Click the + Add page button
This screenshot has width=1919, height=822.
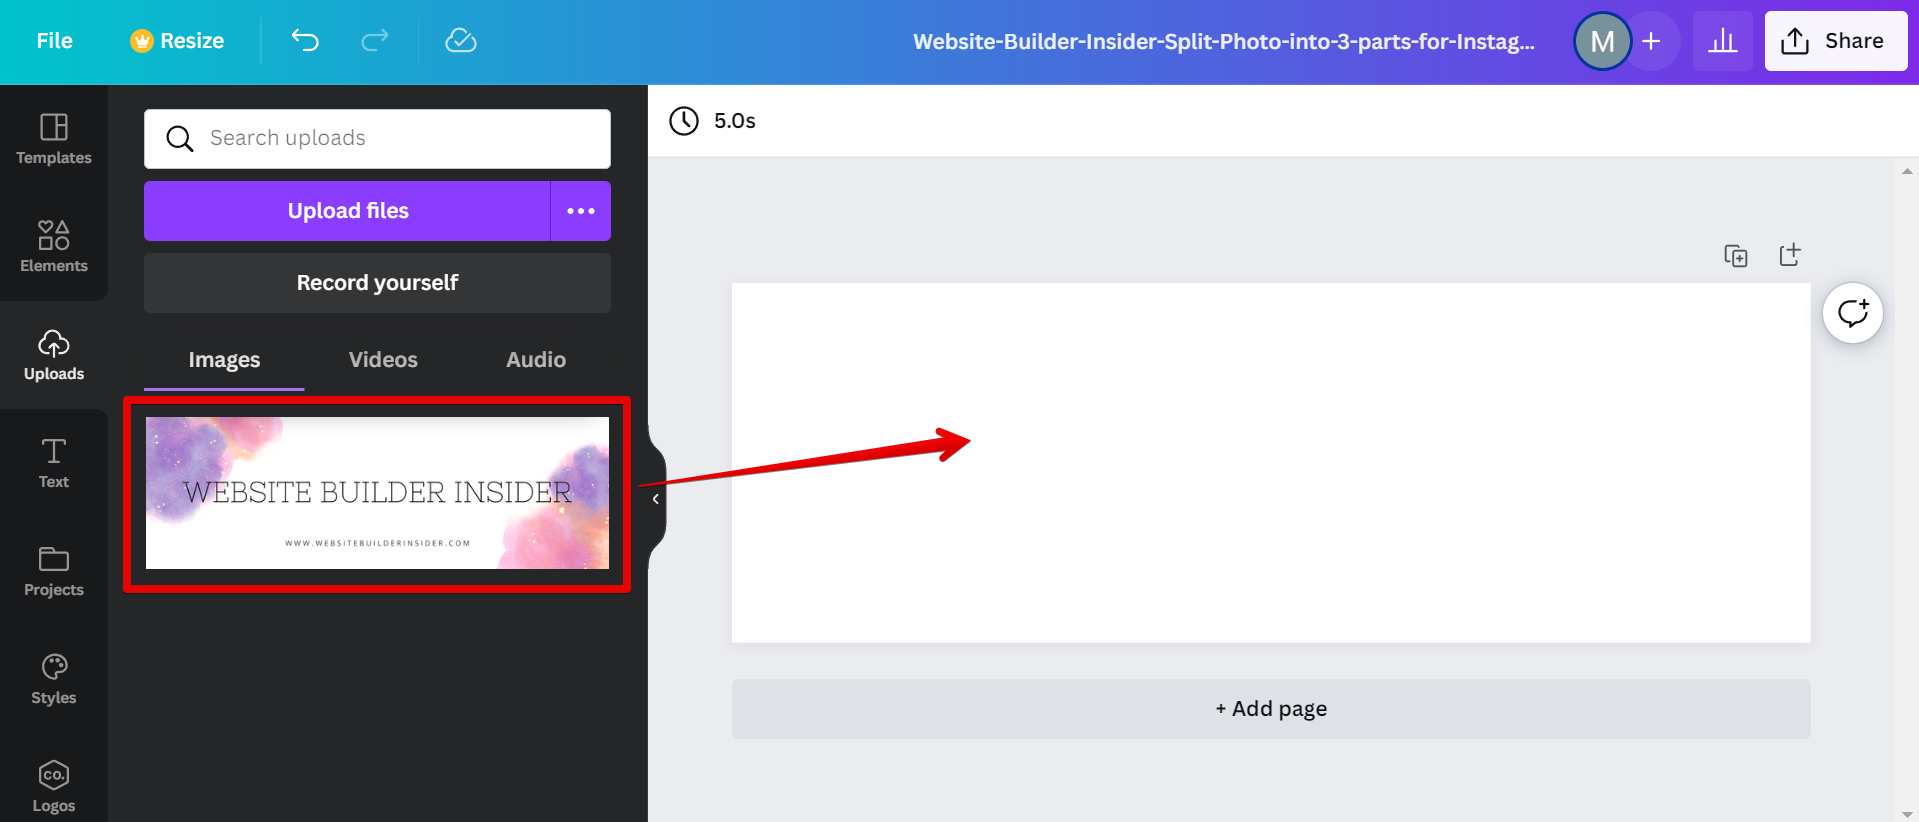pyautogui.click(x=1271, y=709)
